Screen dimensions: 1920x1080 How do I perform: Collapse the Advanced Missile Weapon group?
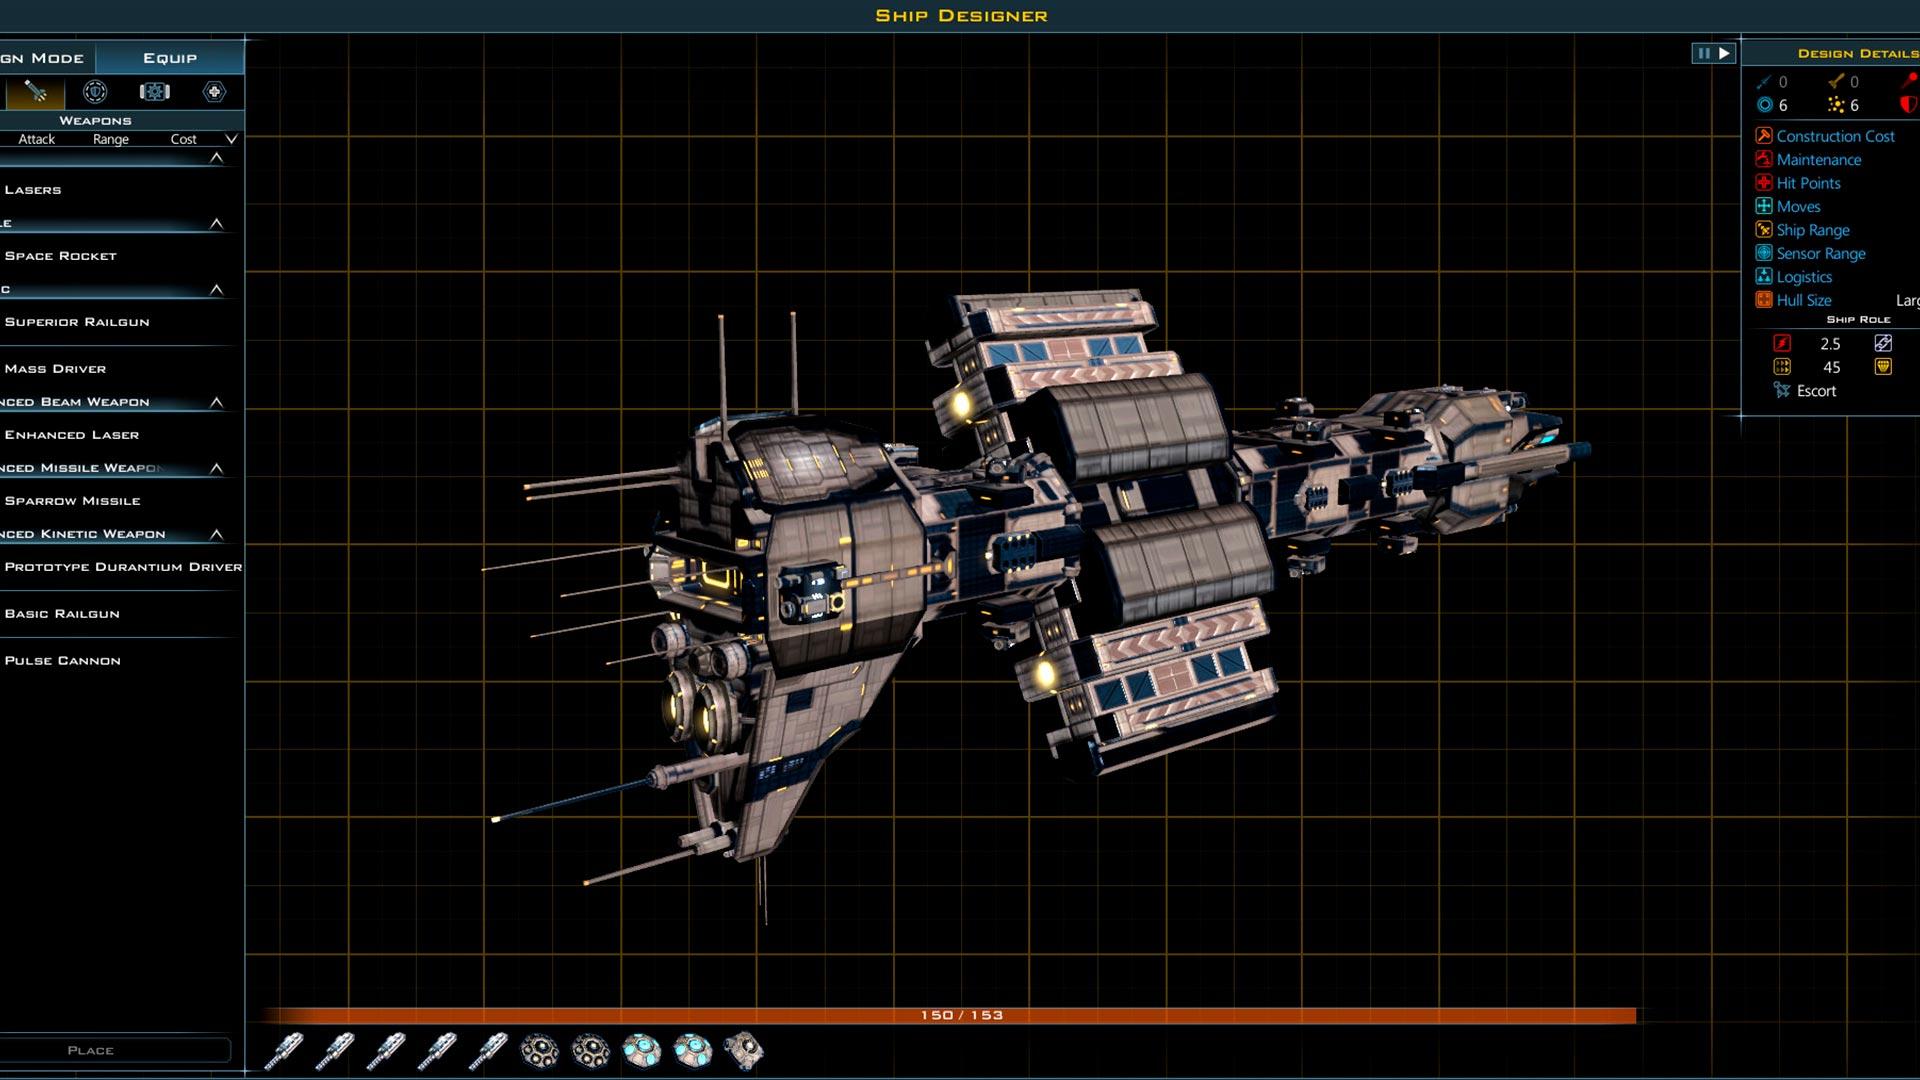tap(216, 468)
